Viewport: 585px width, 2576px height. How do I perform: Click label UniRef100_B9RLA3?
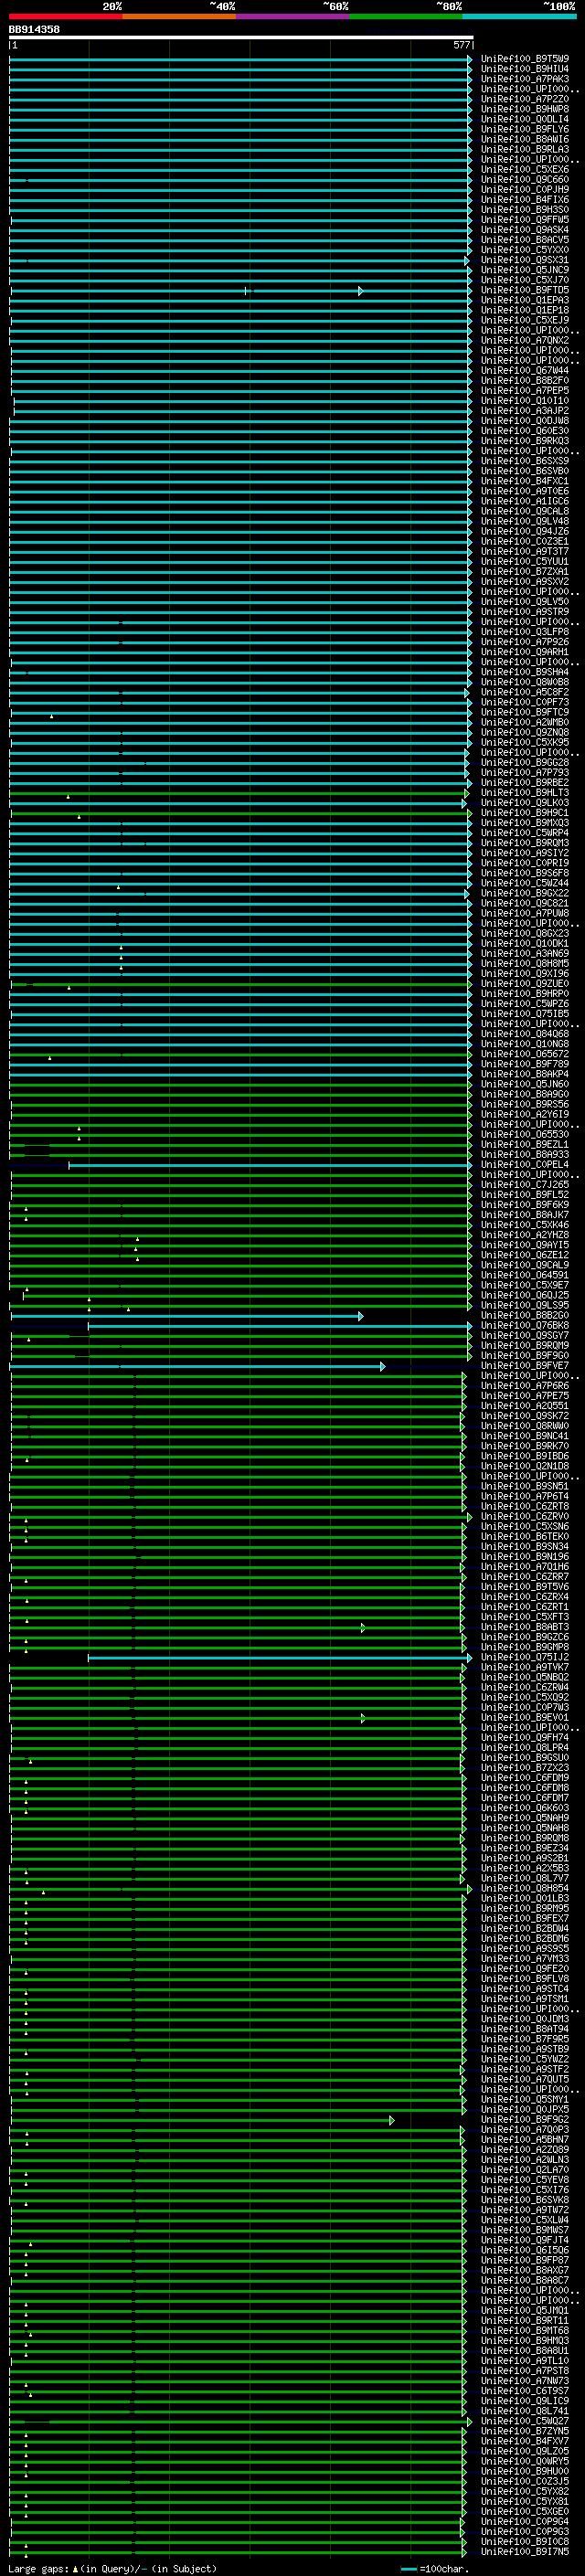[x=525, y=149]
